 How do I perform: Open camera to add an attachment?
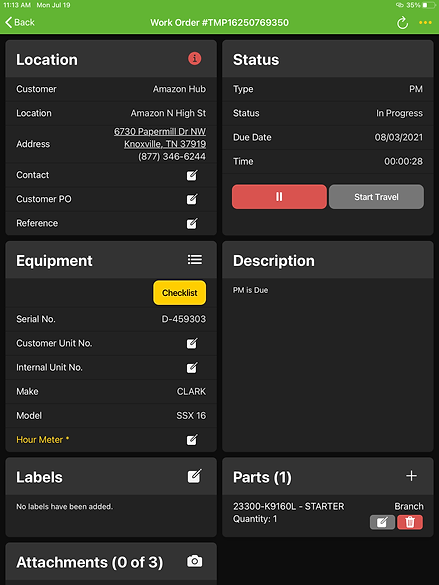coord(195,561)
